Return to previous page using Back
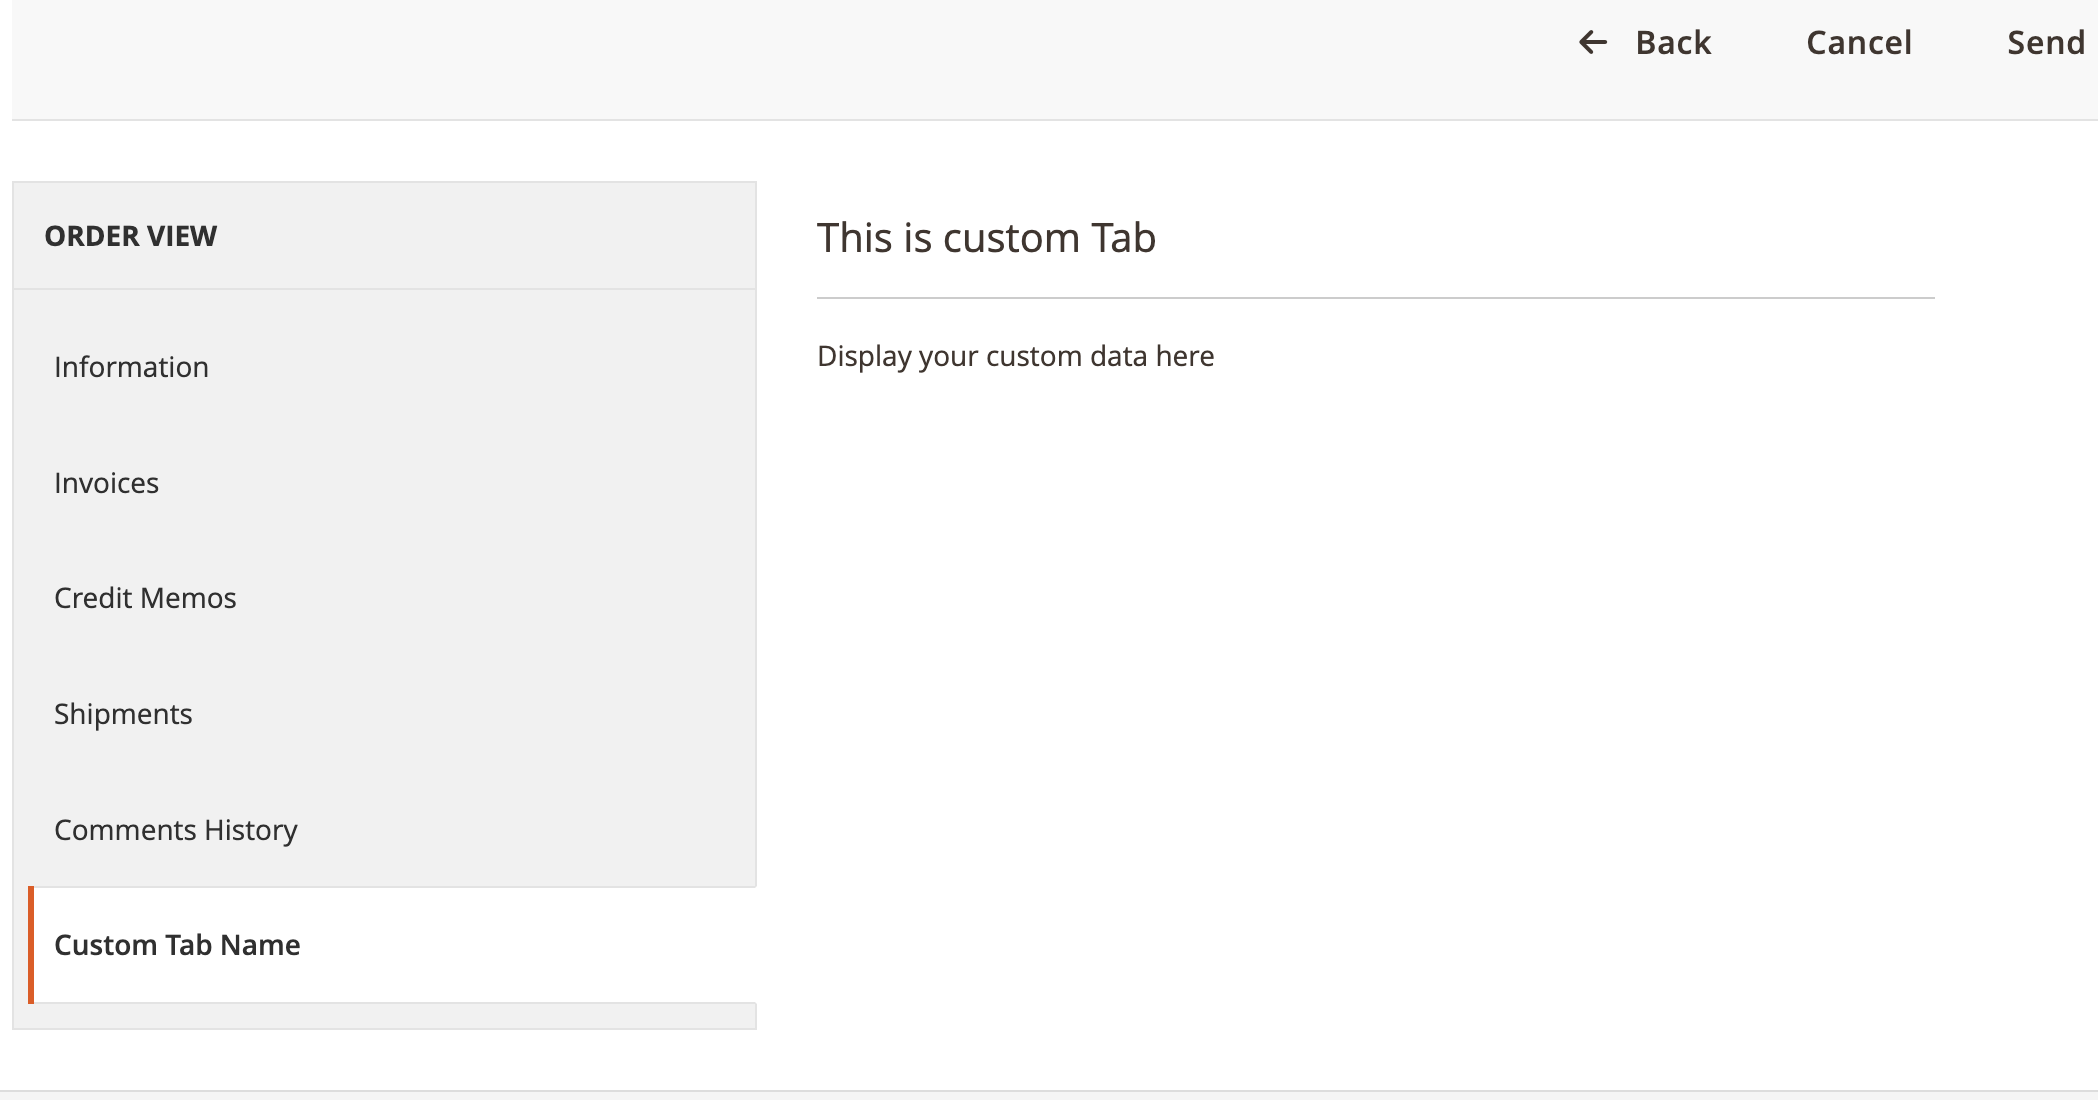Screen dimensions: 2098x1100 tap(1671, 42)
